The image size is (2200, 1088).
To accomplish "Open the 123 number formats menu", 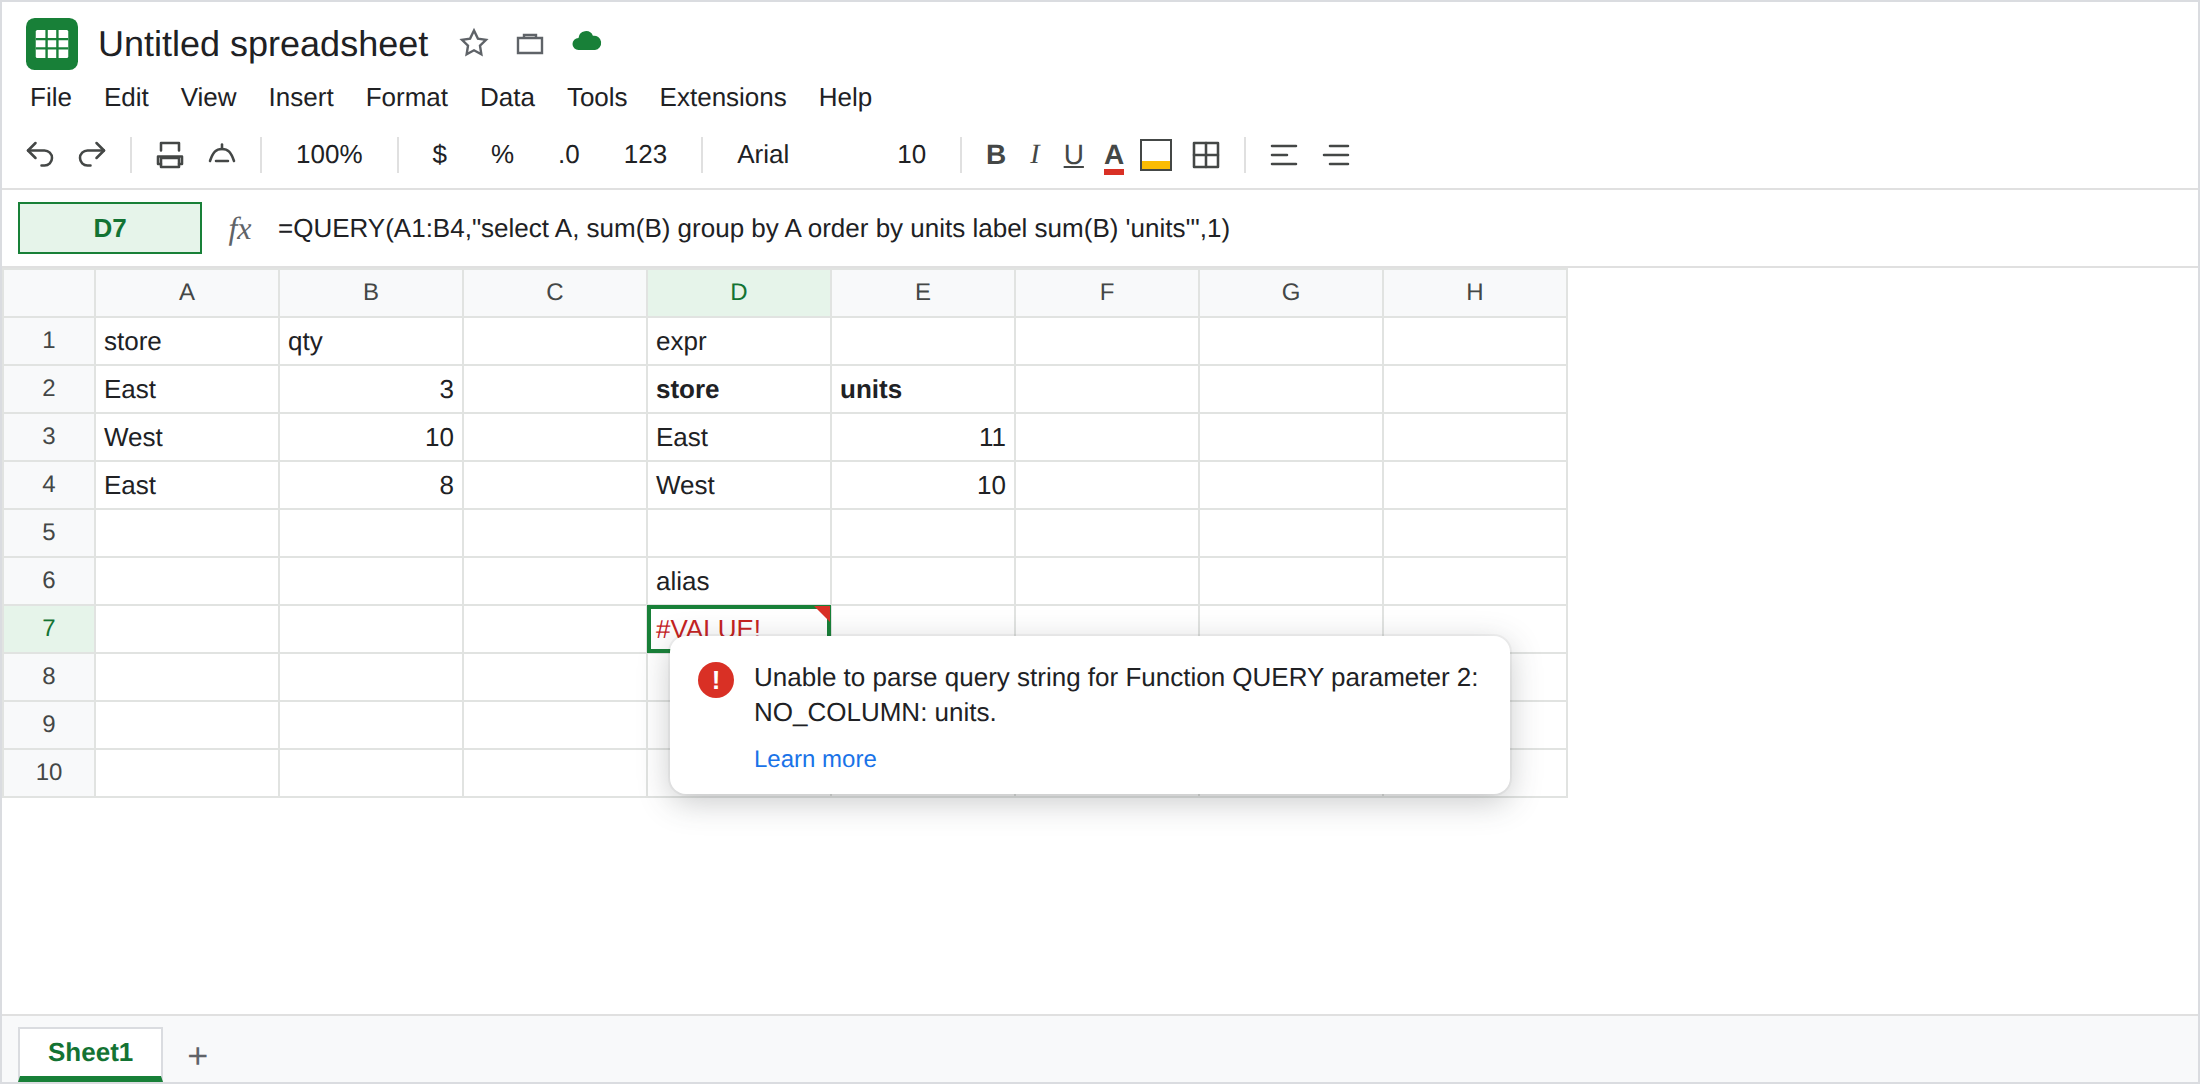I will [x=645, y=155].
